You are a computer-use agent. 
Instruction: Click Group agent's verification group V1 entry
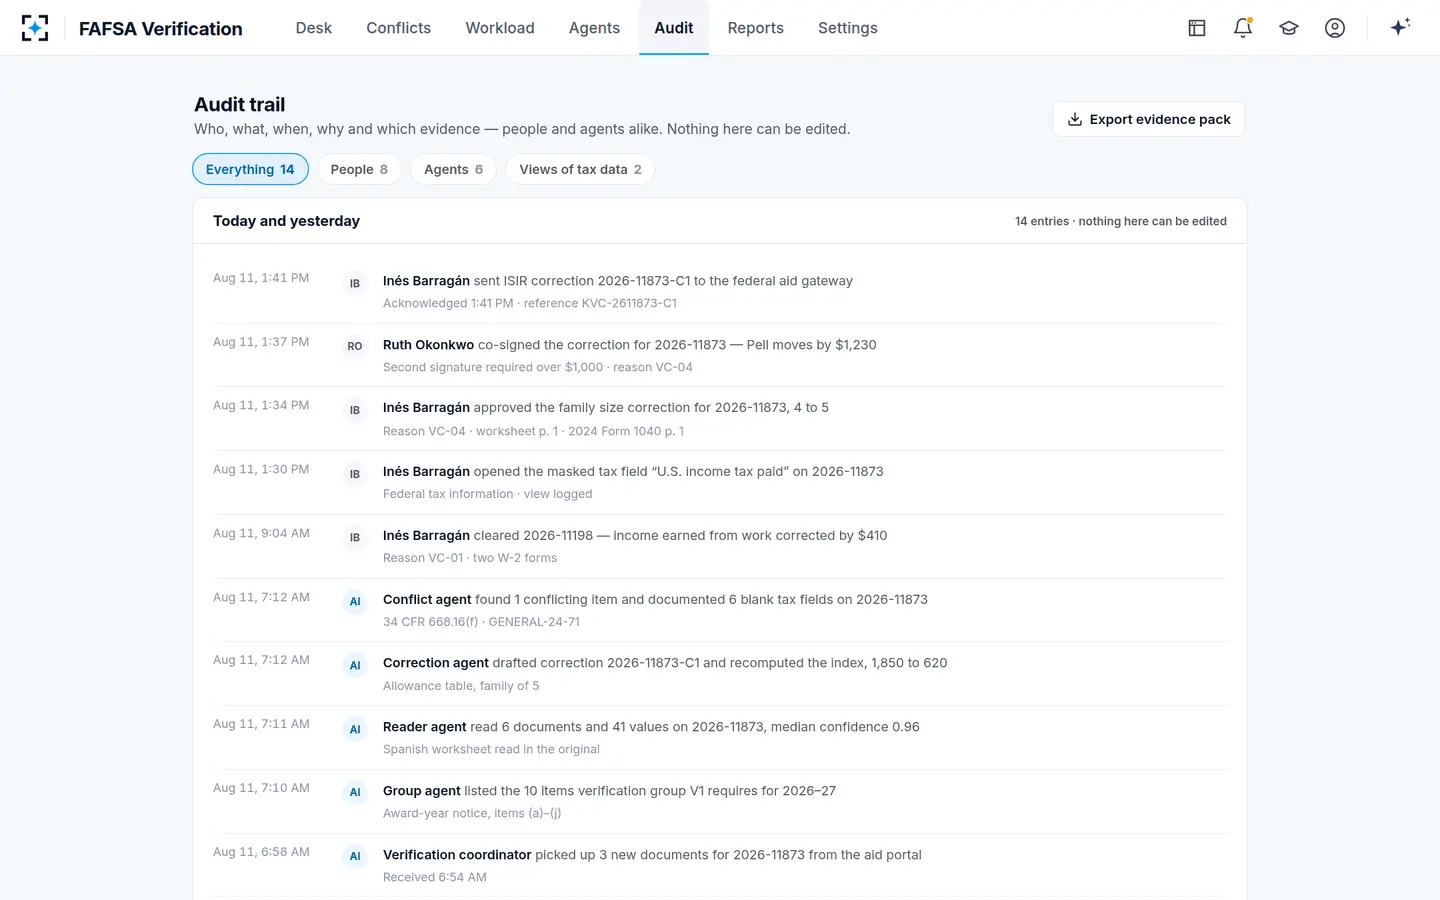pyautogui.click(x=720, y=802)
